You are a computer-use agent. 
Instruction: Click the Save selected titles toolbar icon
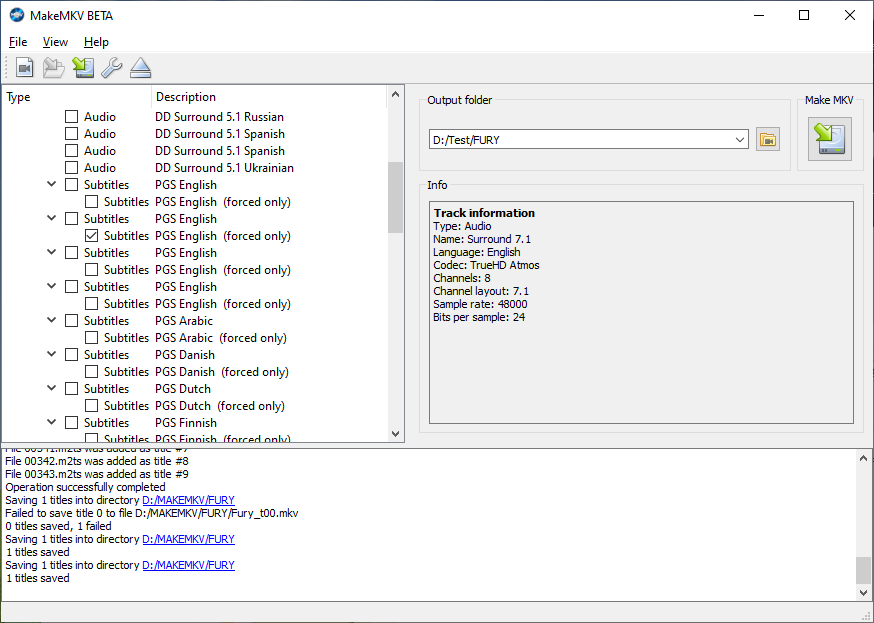(x=83, y=68)
